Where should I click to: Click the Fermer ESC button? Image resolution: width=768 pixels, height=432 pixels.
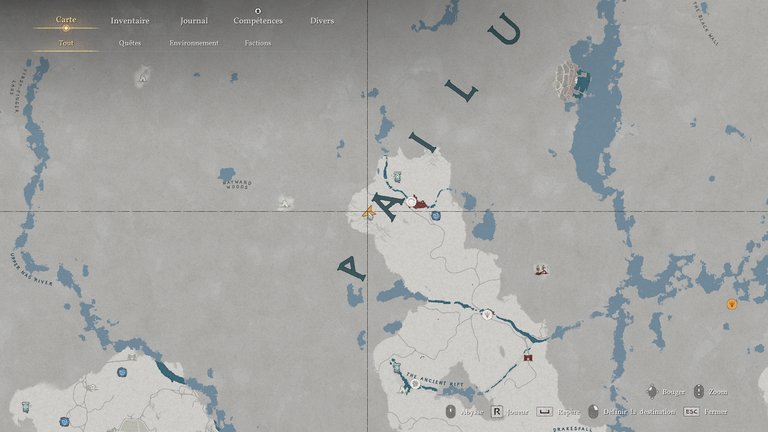pyautogui.click(x=705, y=411)
